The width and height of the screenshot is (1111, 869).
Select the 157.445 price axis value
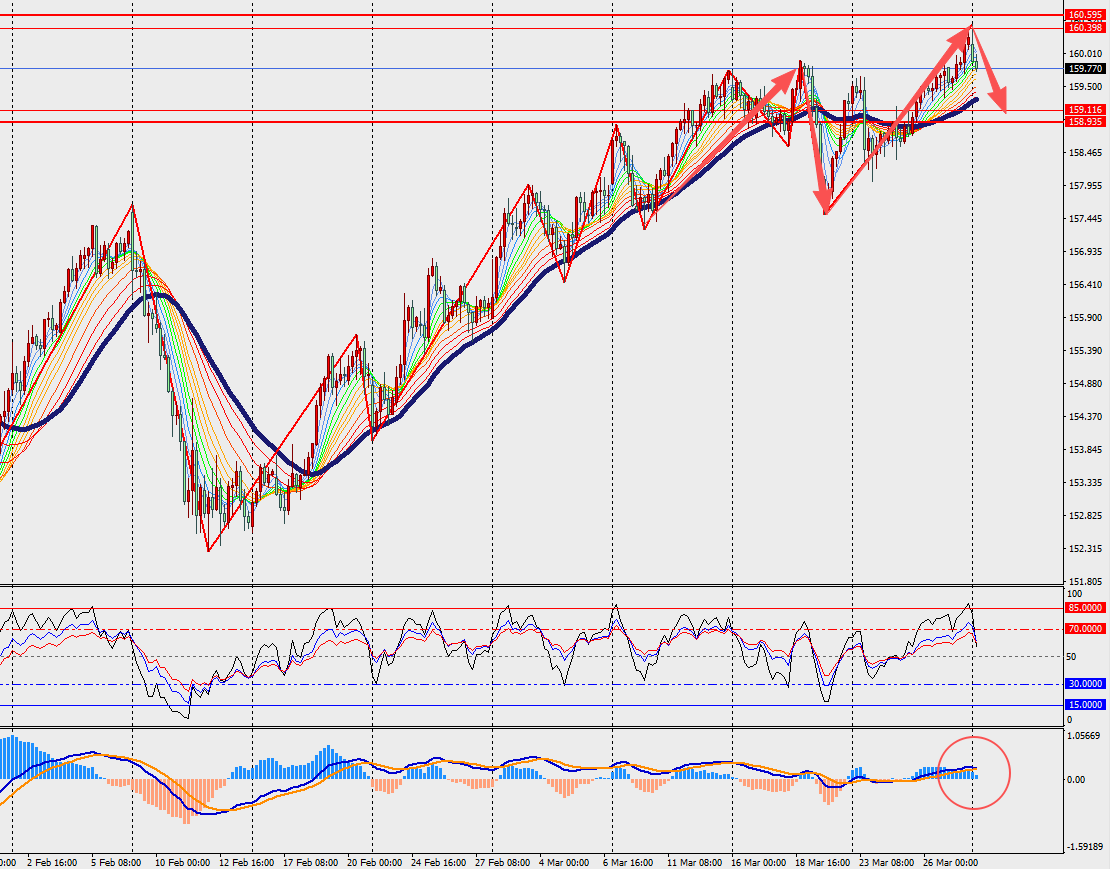1084,219
